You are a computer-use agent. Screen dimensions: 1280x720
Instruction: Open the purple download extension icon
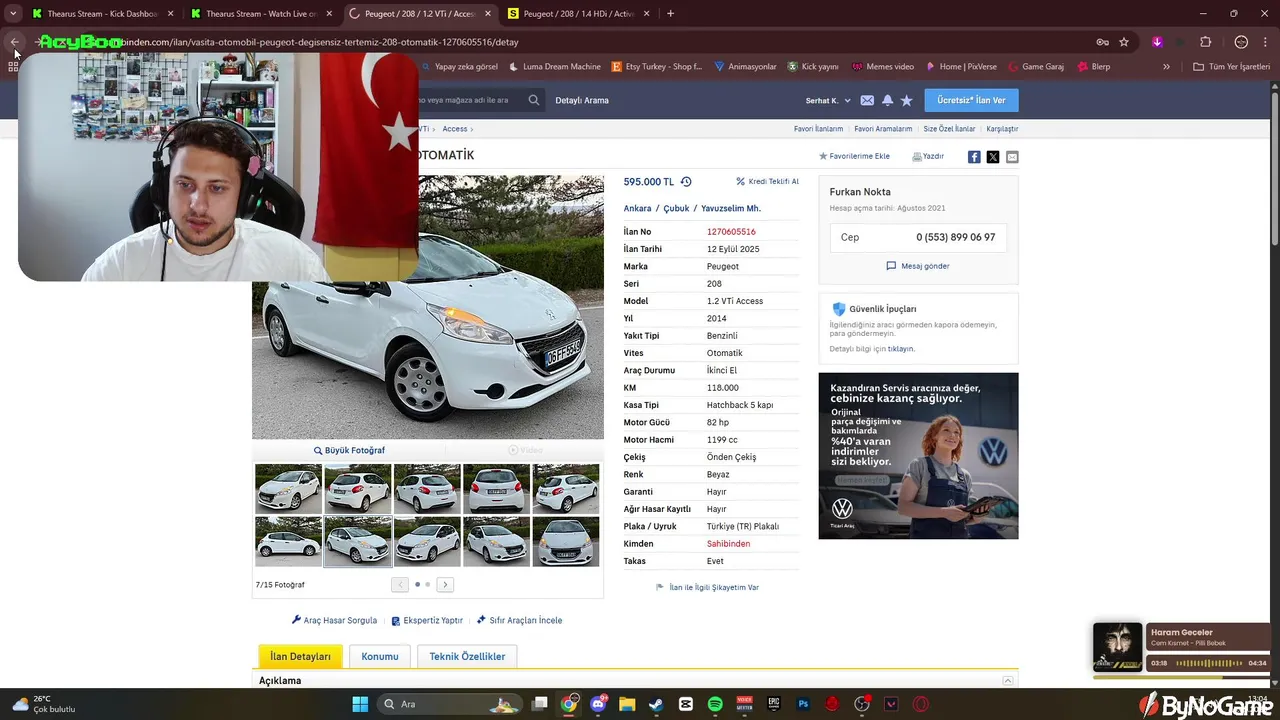point(1157,42)
